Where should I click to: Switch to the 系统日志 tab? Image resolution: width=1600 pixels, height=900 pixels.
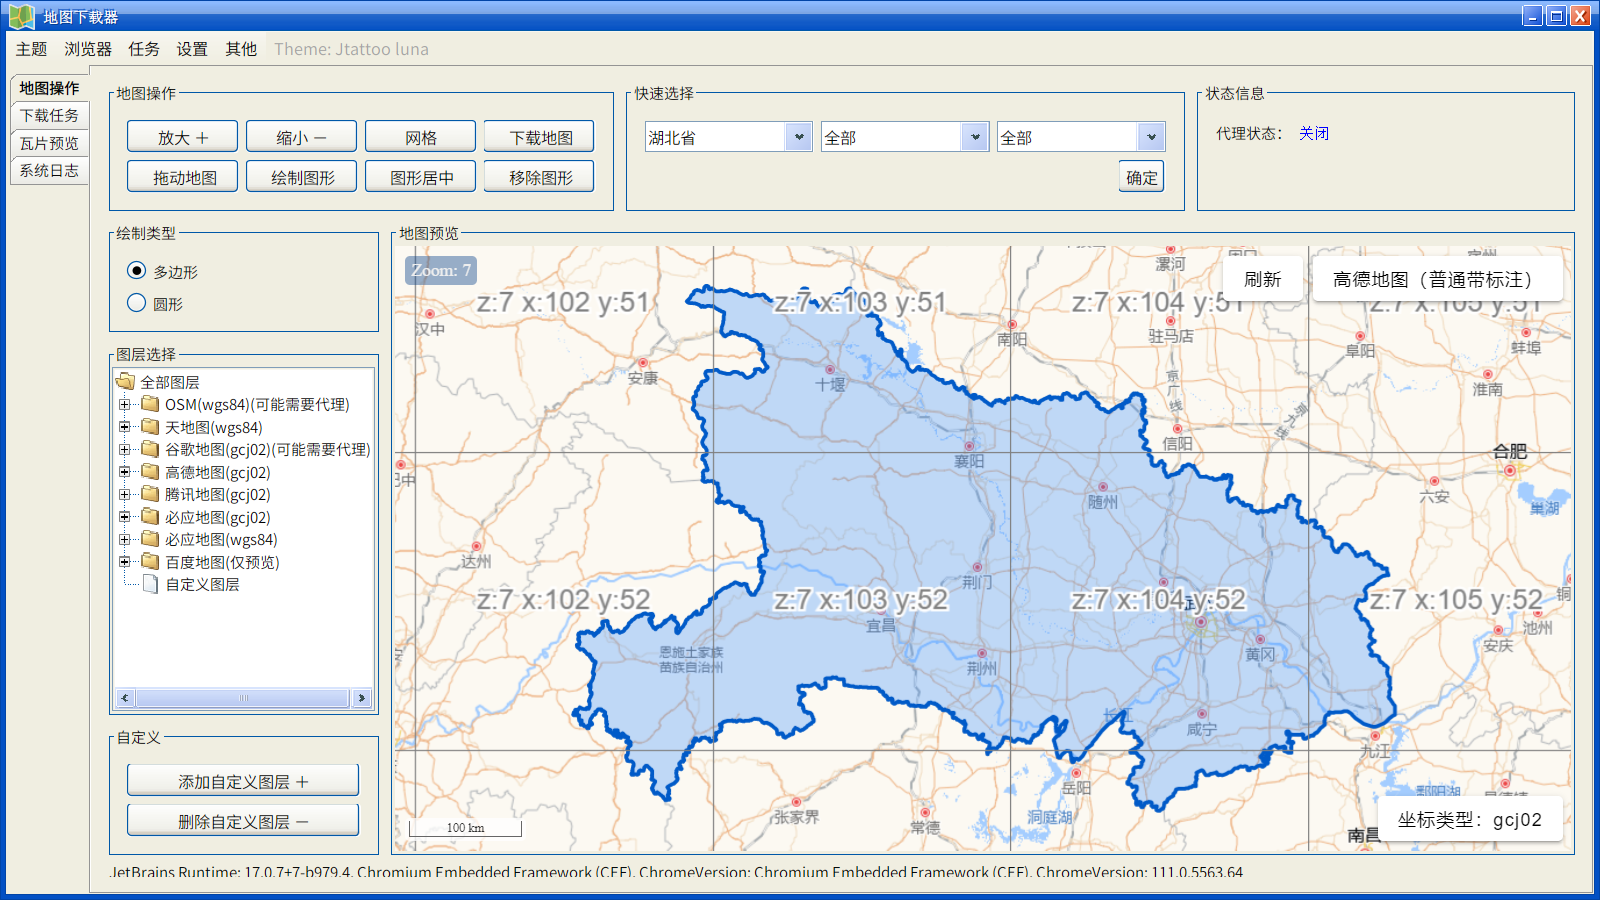(x=49, y=170)
